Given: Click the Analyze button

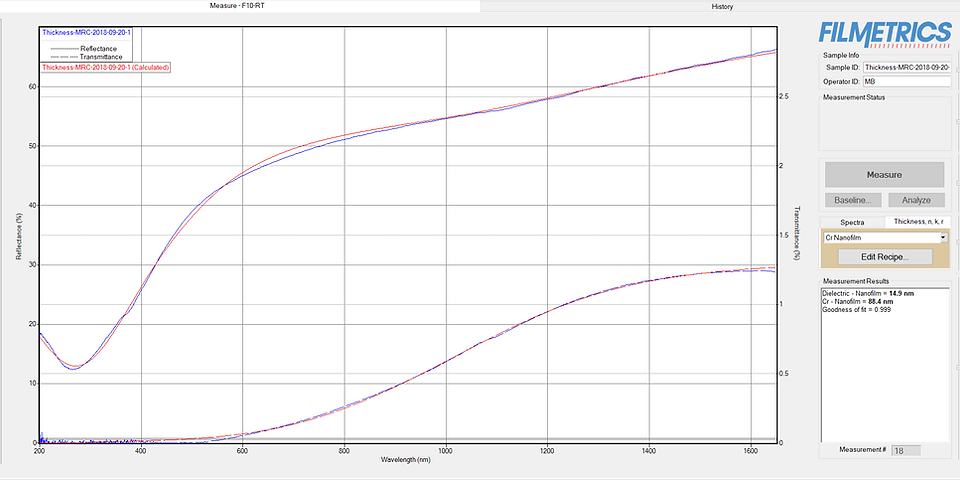Looking at the screenshot, I should point(915,200).
